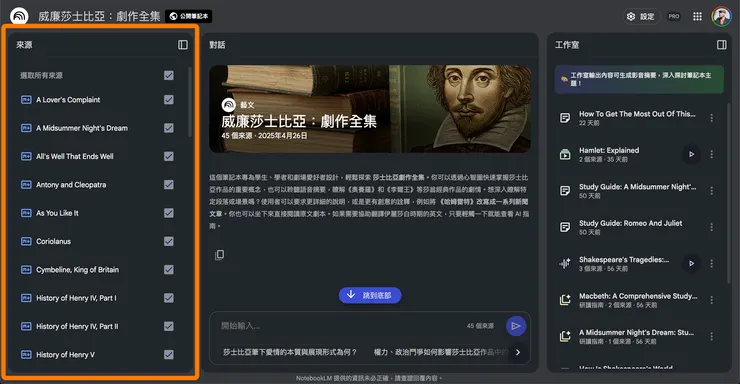Viewport: 740px width, 384px height.
Task: Uncheck A Lover's Complaint source
Action: pyautogui.click(x=168, y=100)
